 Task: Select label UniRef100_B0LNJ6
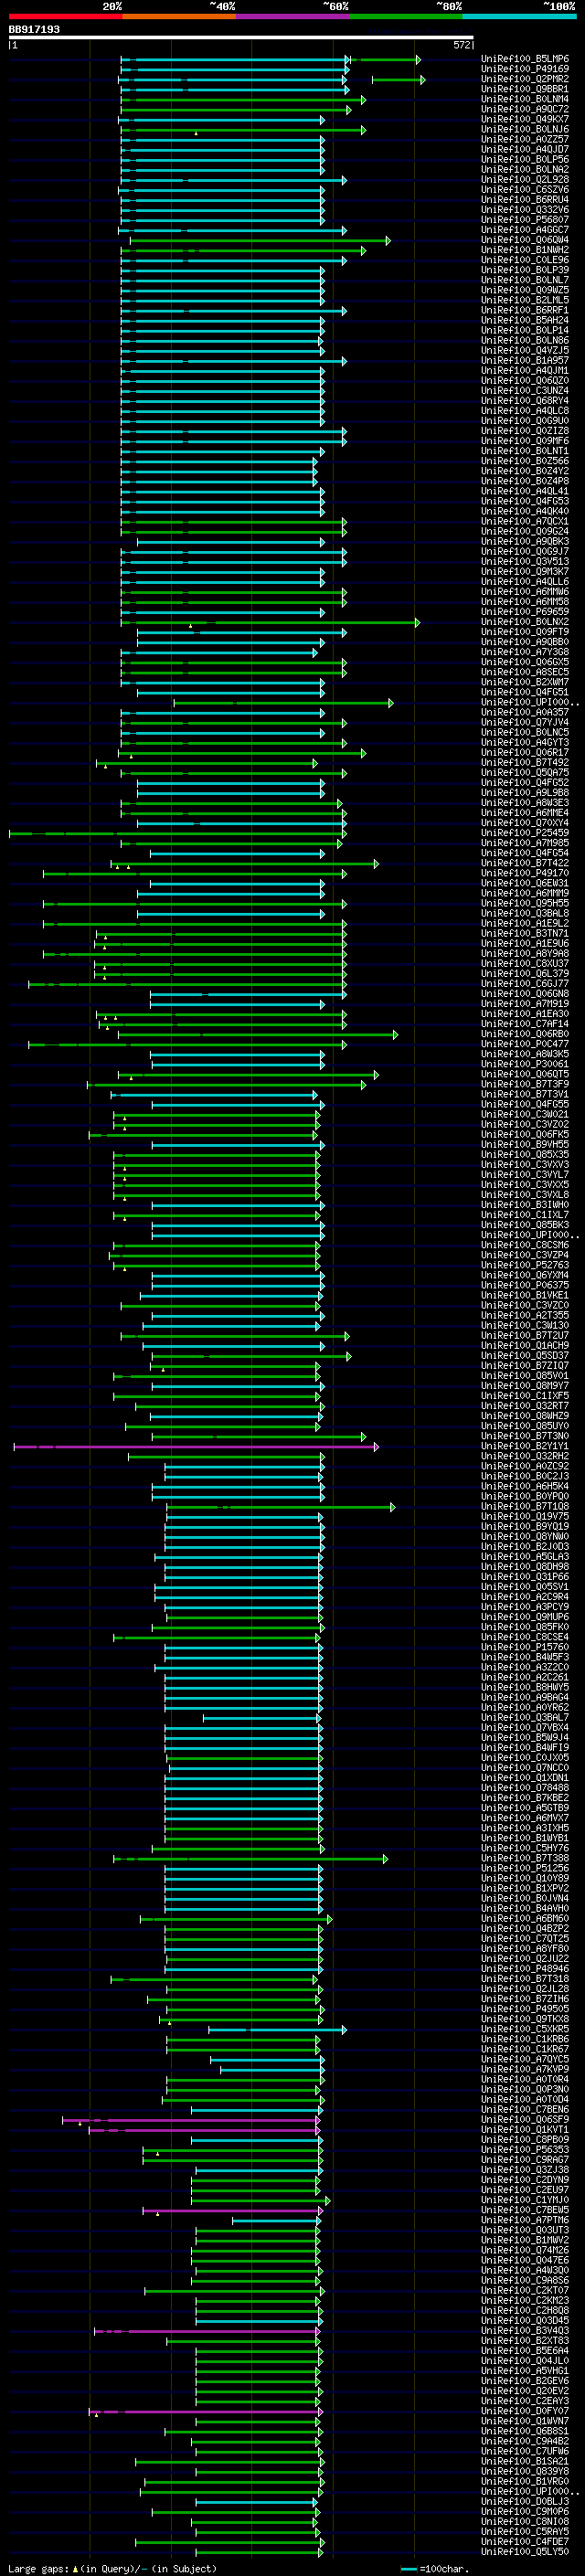[525, 129]
